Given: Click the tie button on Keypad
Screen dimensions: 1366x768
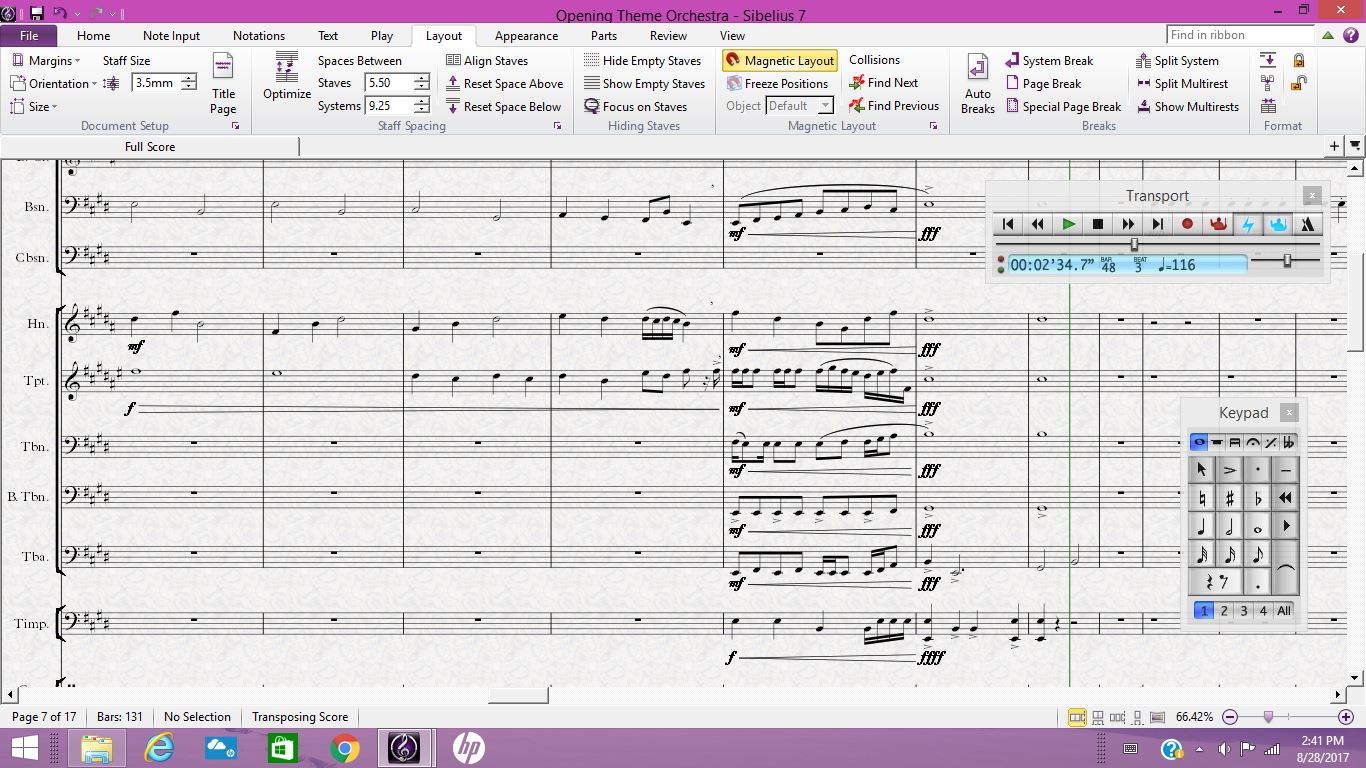Looking at the screenshot, I should click(x=1285, y=568).
